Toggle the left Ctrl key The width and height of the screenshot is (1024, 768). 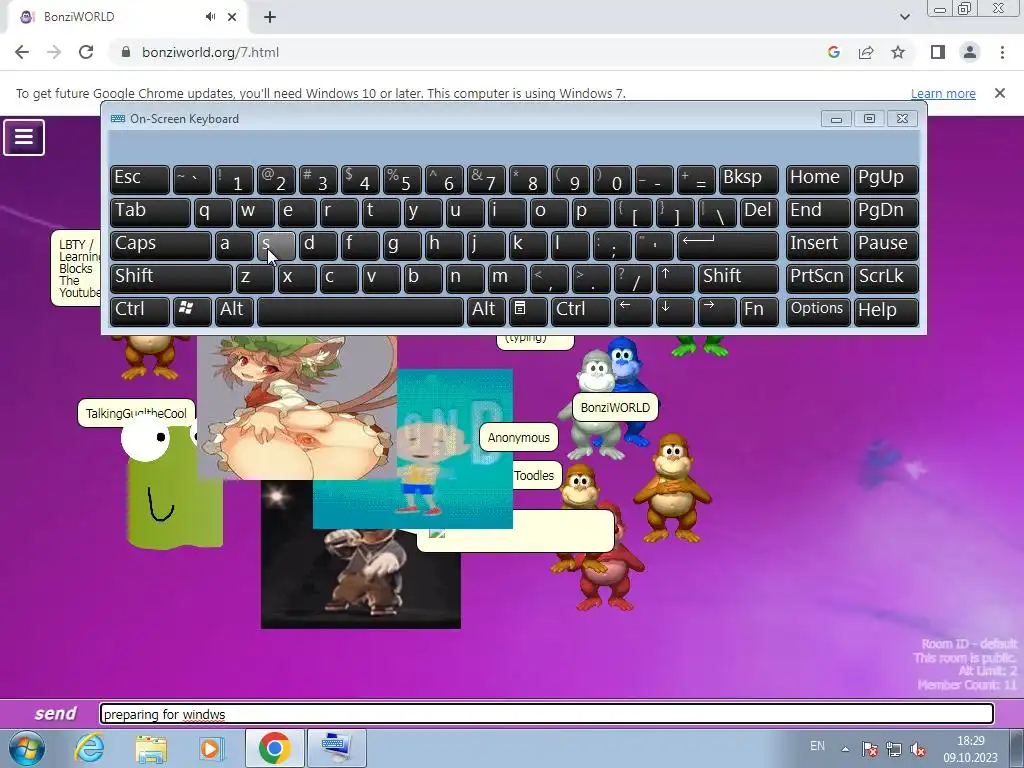[140, 310]
